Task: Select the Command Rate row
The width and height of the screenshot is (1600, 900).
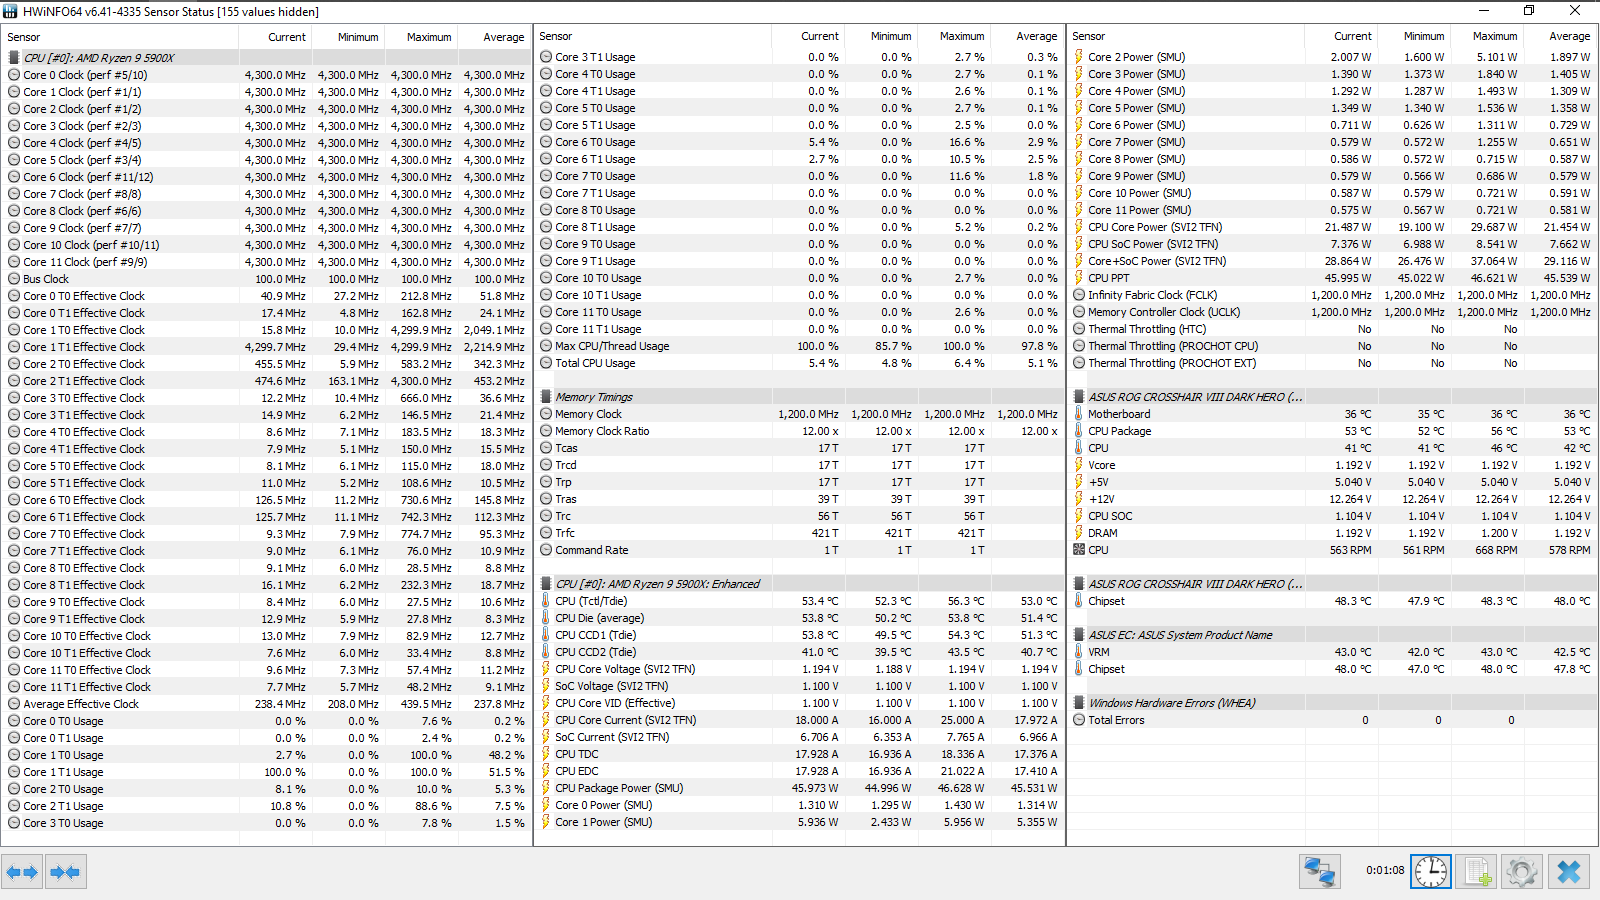Action: click(799, 550)
